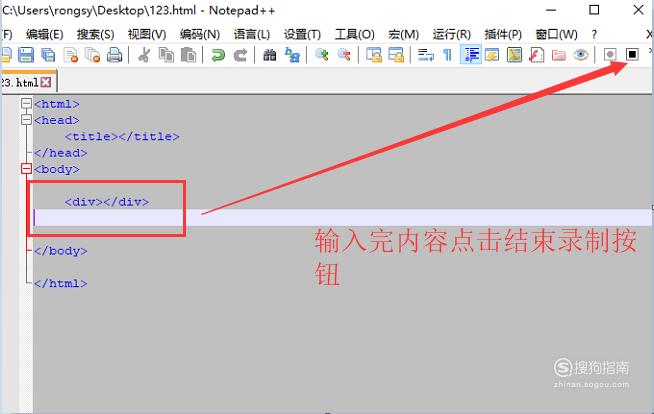Click the Print toolbar icon
This screenshot has width=654, height=414.
click(x=114, y=55)
